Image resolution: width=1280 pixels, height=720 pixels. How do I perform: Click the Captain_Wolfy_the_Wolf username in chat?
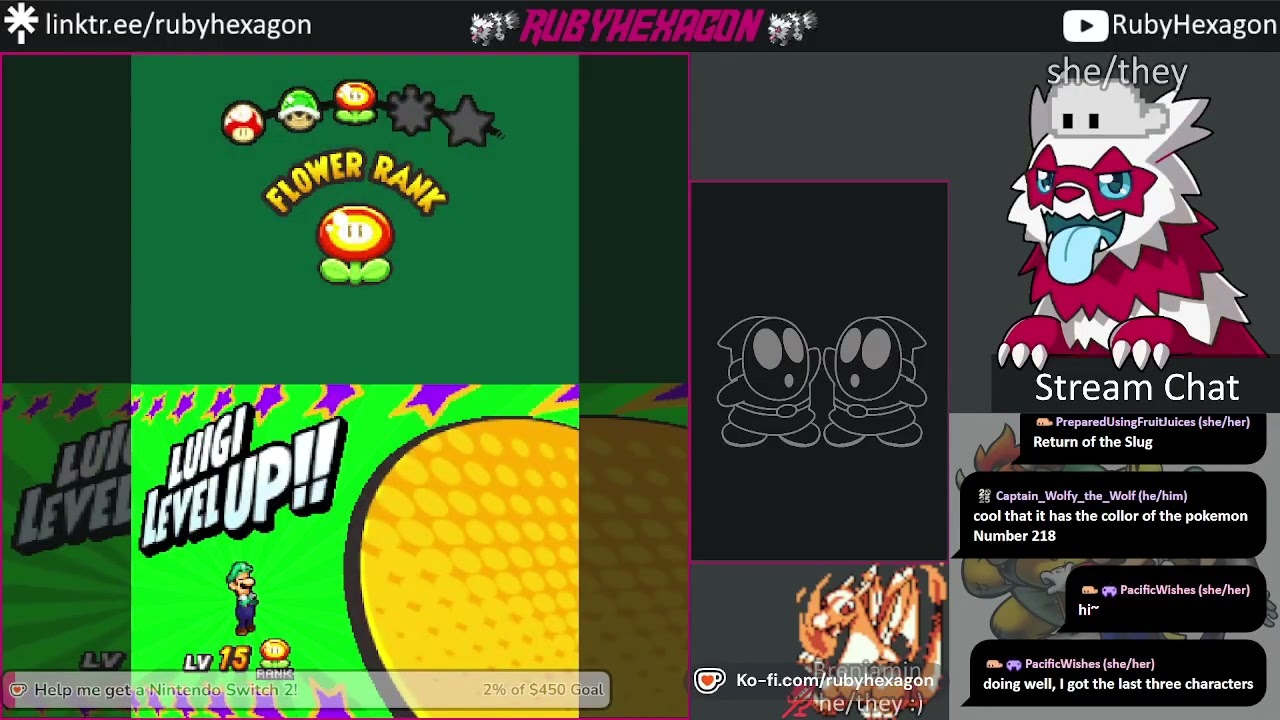1091,496
